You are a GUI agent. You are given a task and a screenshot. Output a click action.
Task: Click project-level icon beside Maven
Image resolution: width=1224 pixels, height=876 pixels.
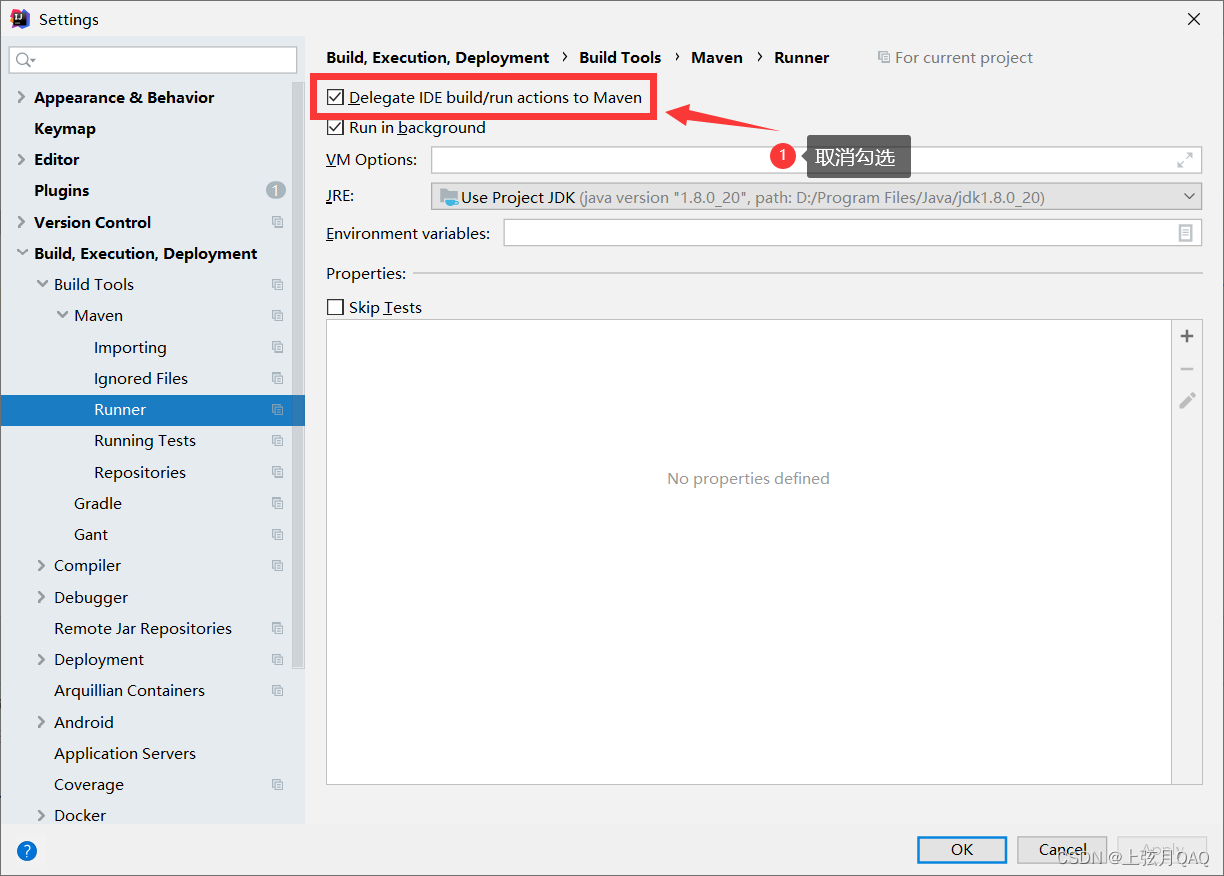tap(278, 315)
